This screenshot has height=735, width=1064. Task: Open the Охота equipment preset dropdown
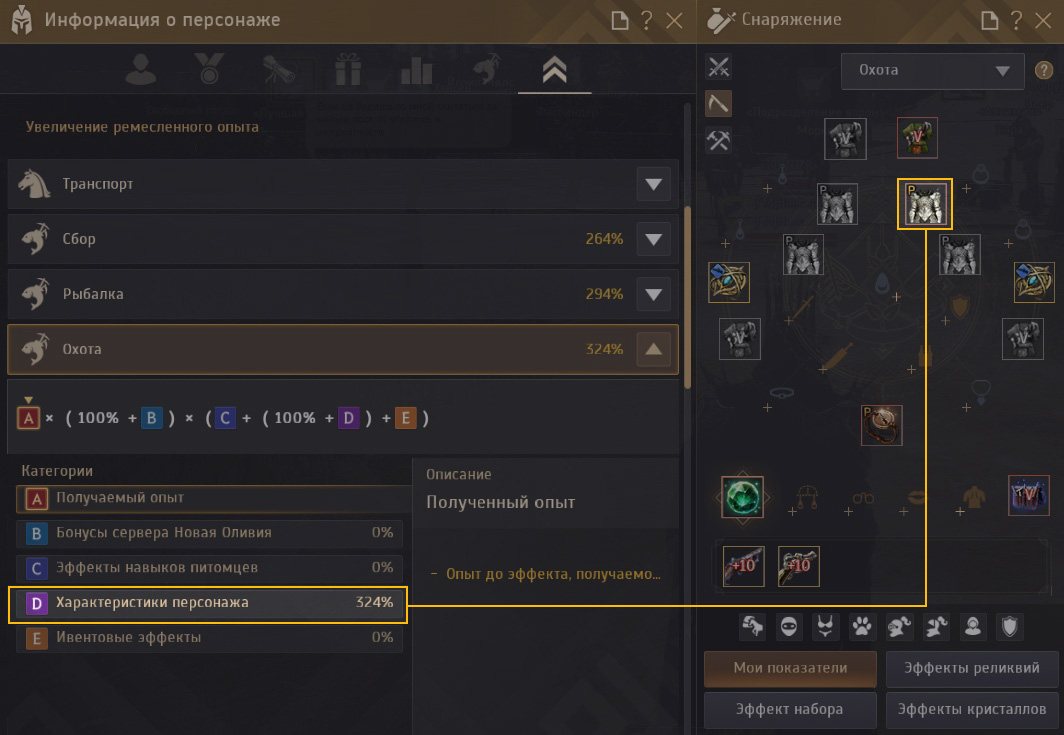[932, 71]
